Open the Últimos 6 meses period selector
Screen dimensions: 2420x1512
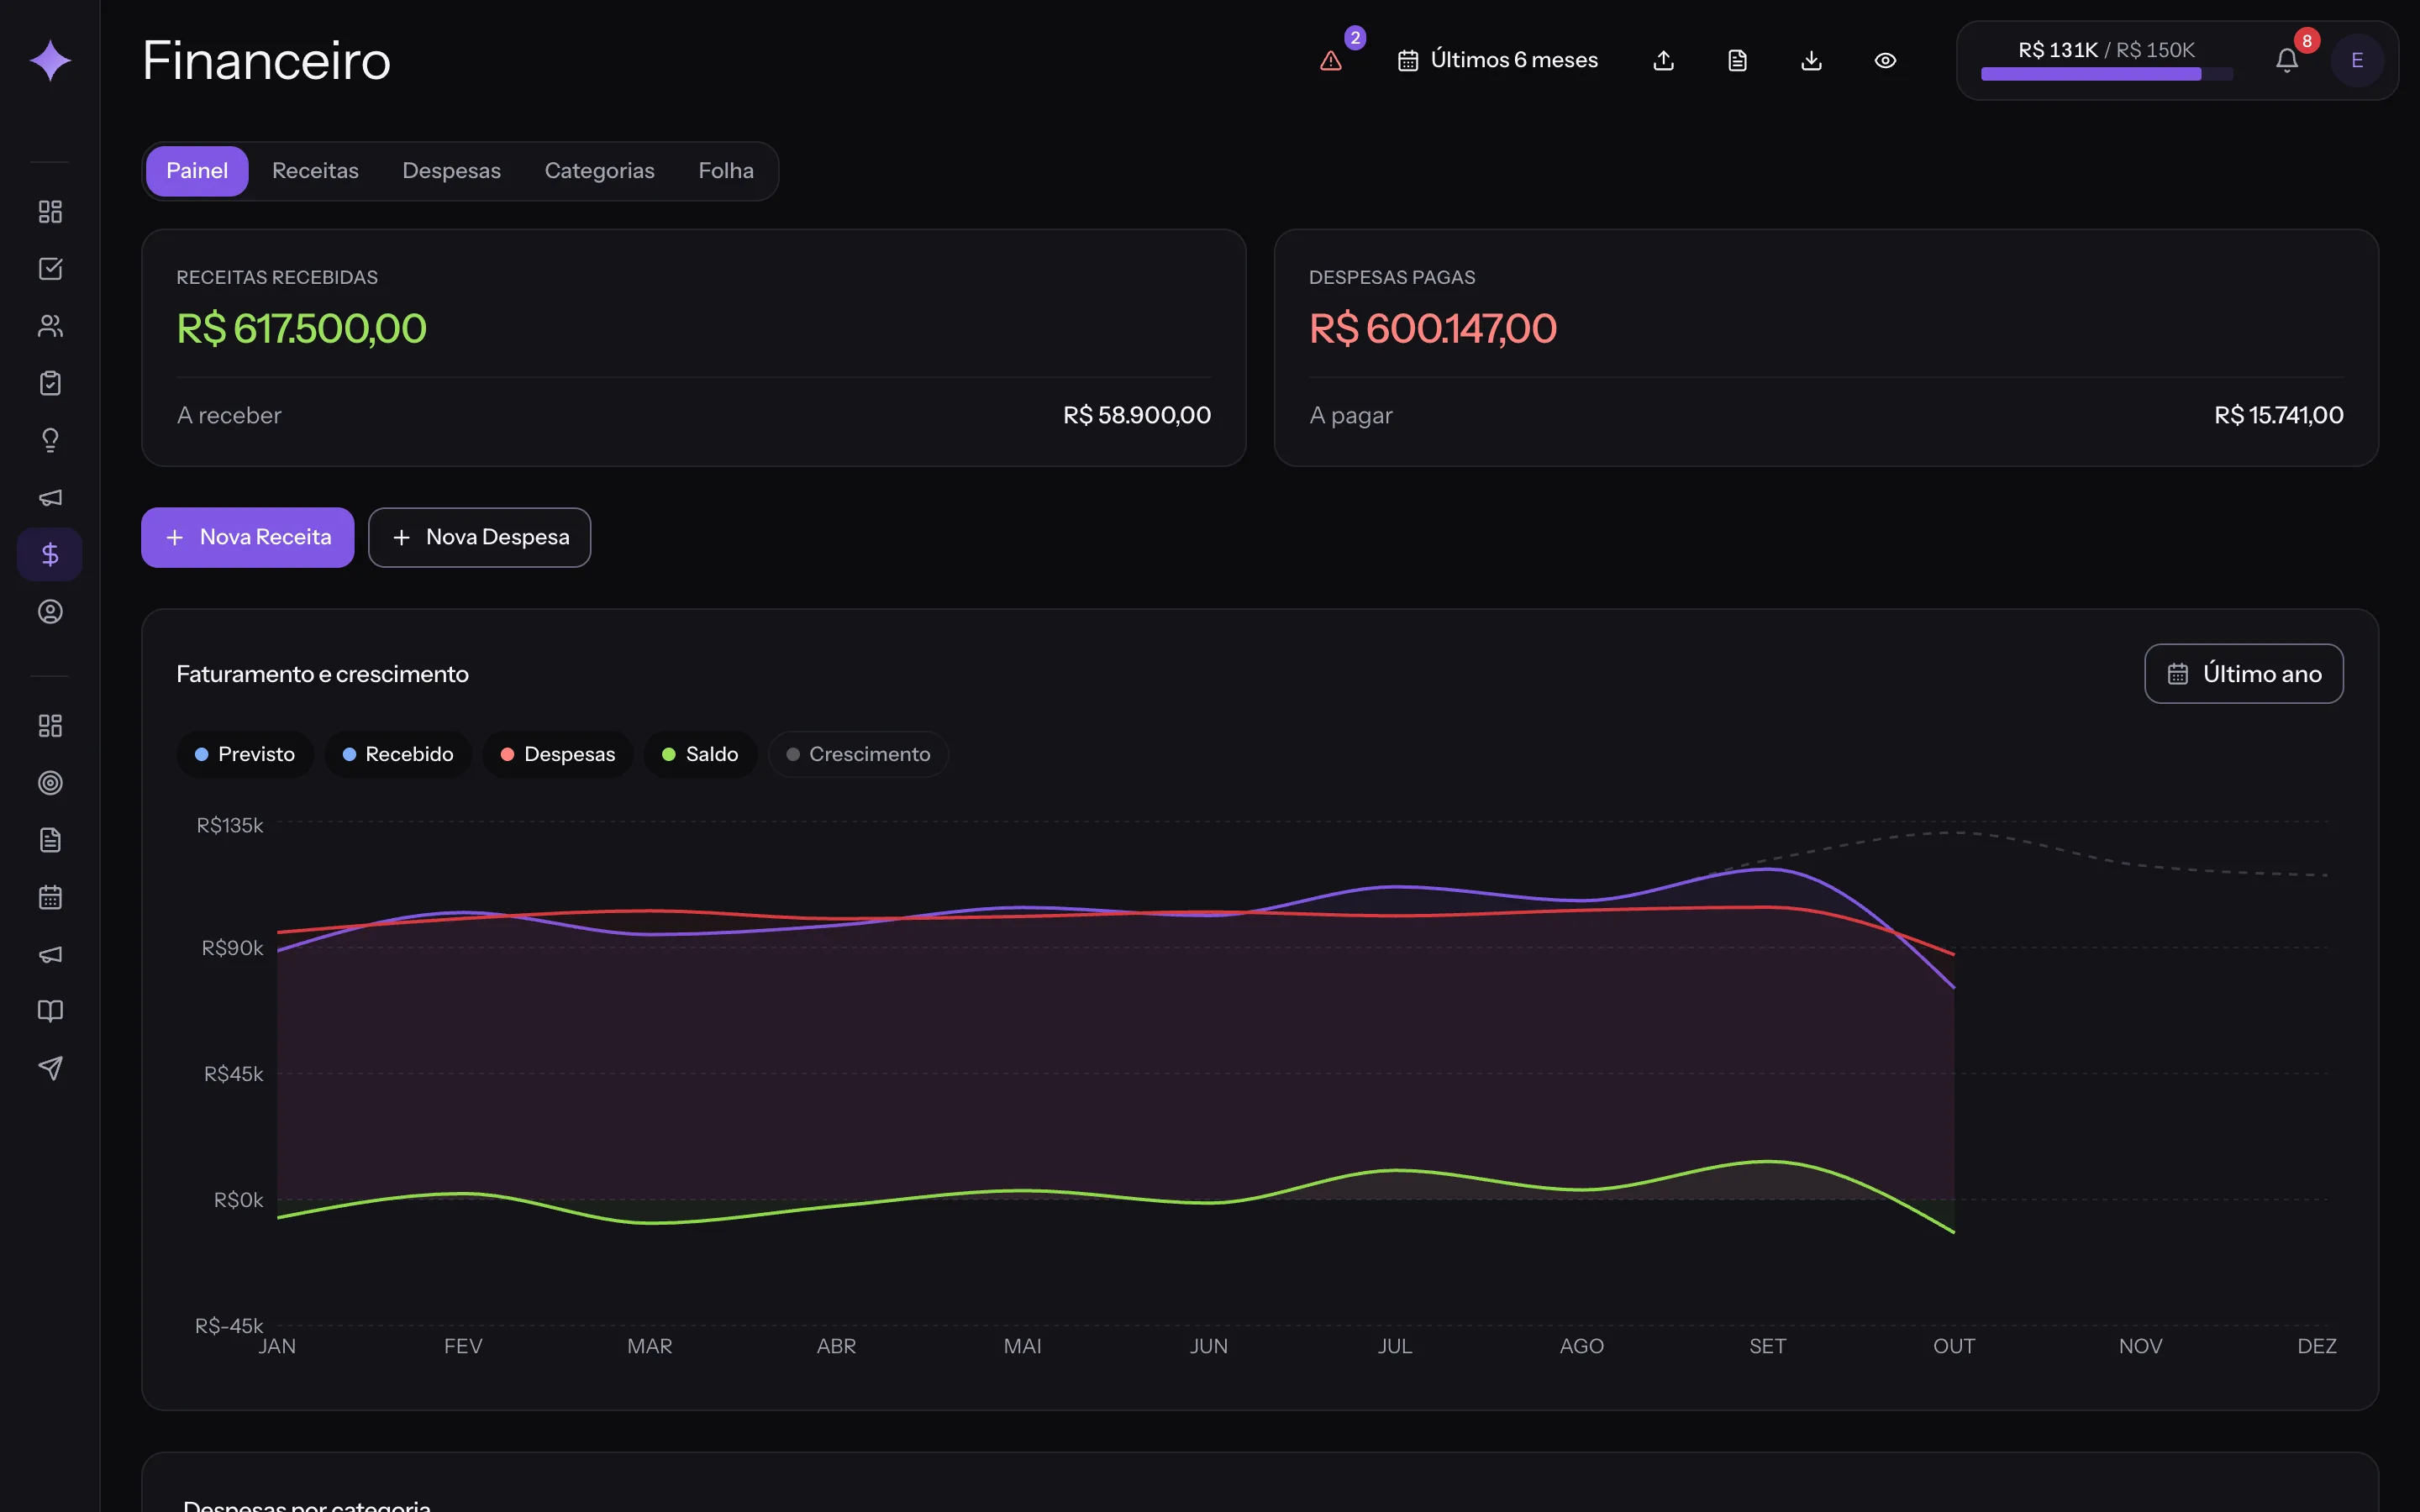click(x=1497, y=61)
